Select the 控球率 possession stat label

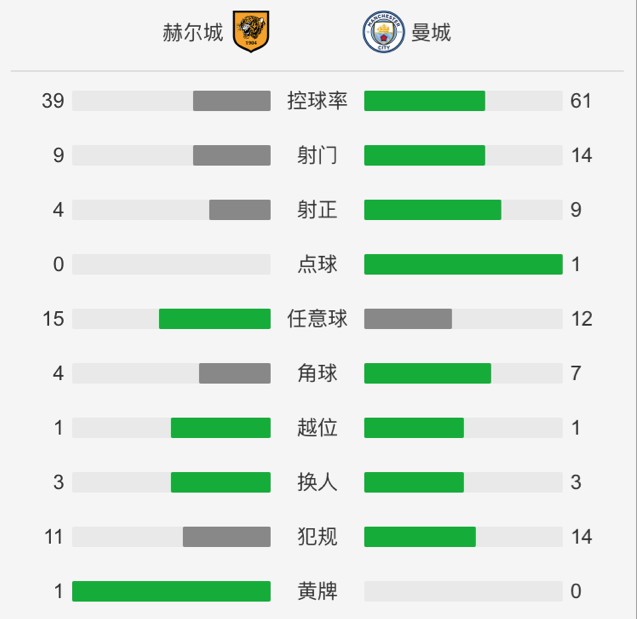(x=317, y=101)
